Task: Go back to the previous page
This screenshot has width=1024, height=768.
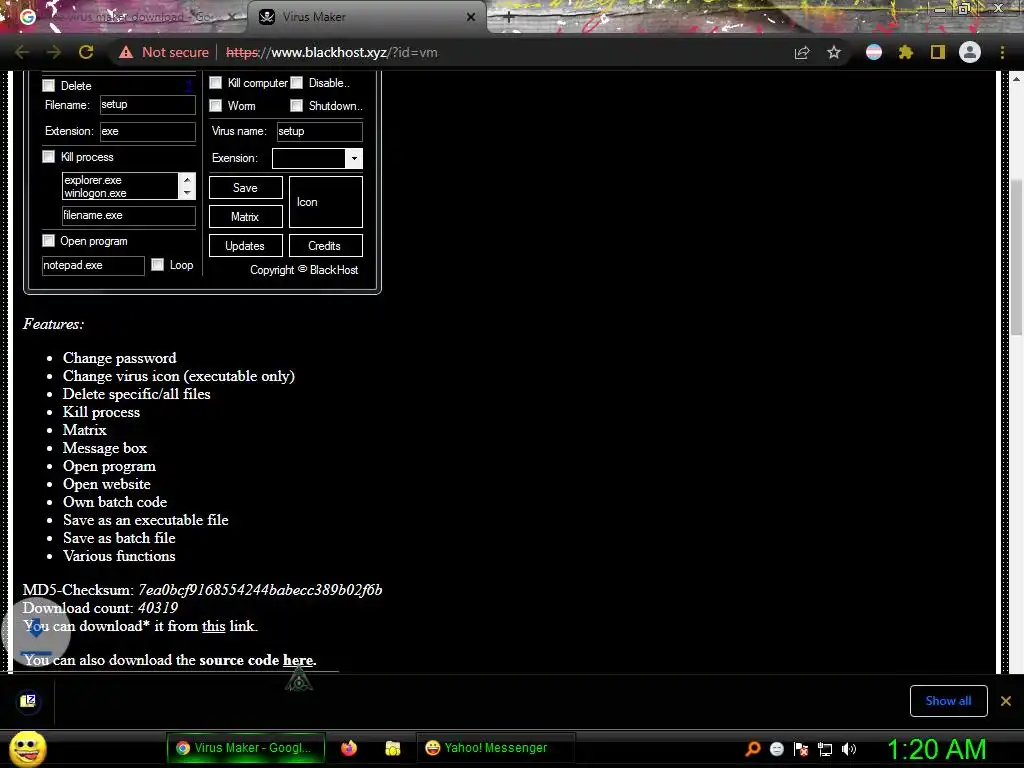Action: click(x=22, y=52)
